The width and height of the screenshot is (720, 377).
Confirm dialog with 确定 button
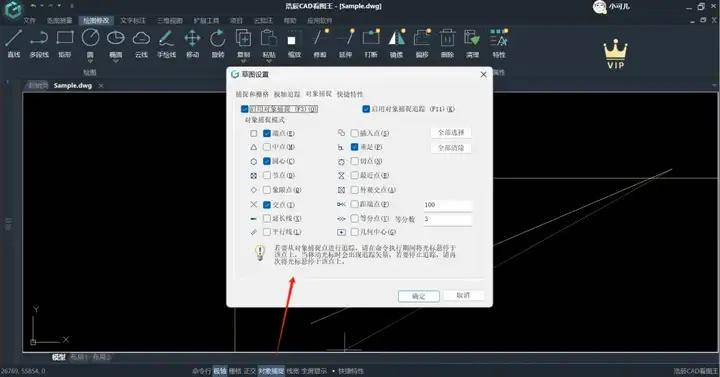tap(419, 296)
